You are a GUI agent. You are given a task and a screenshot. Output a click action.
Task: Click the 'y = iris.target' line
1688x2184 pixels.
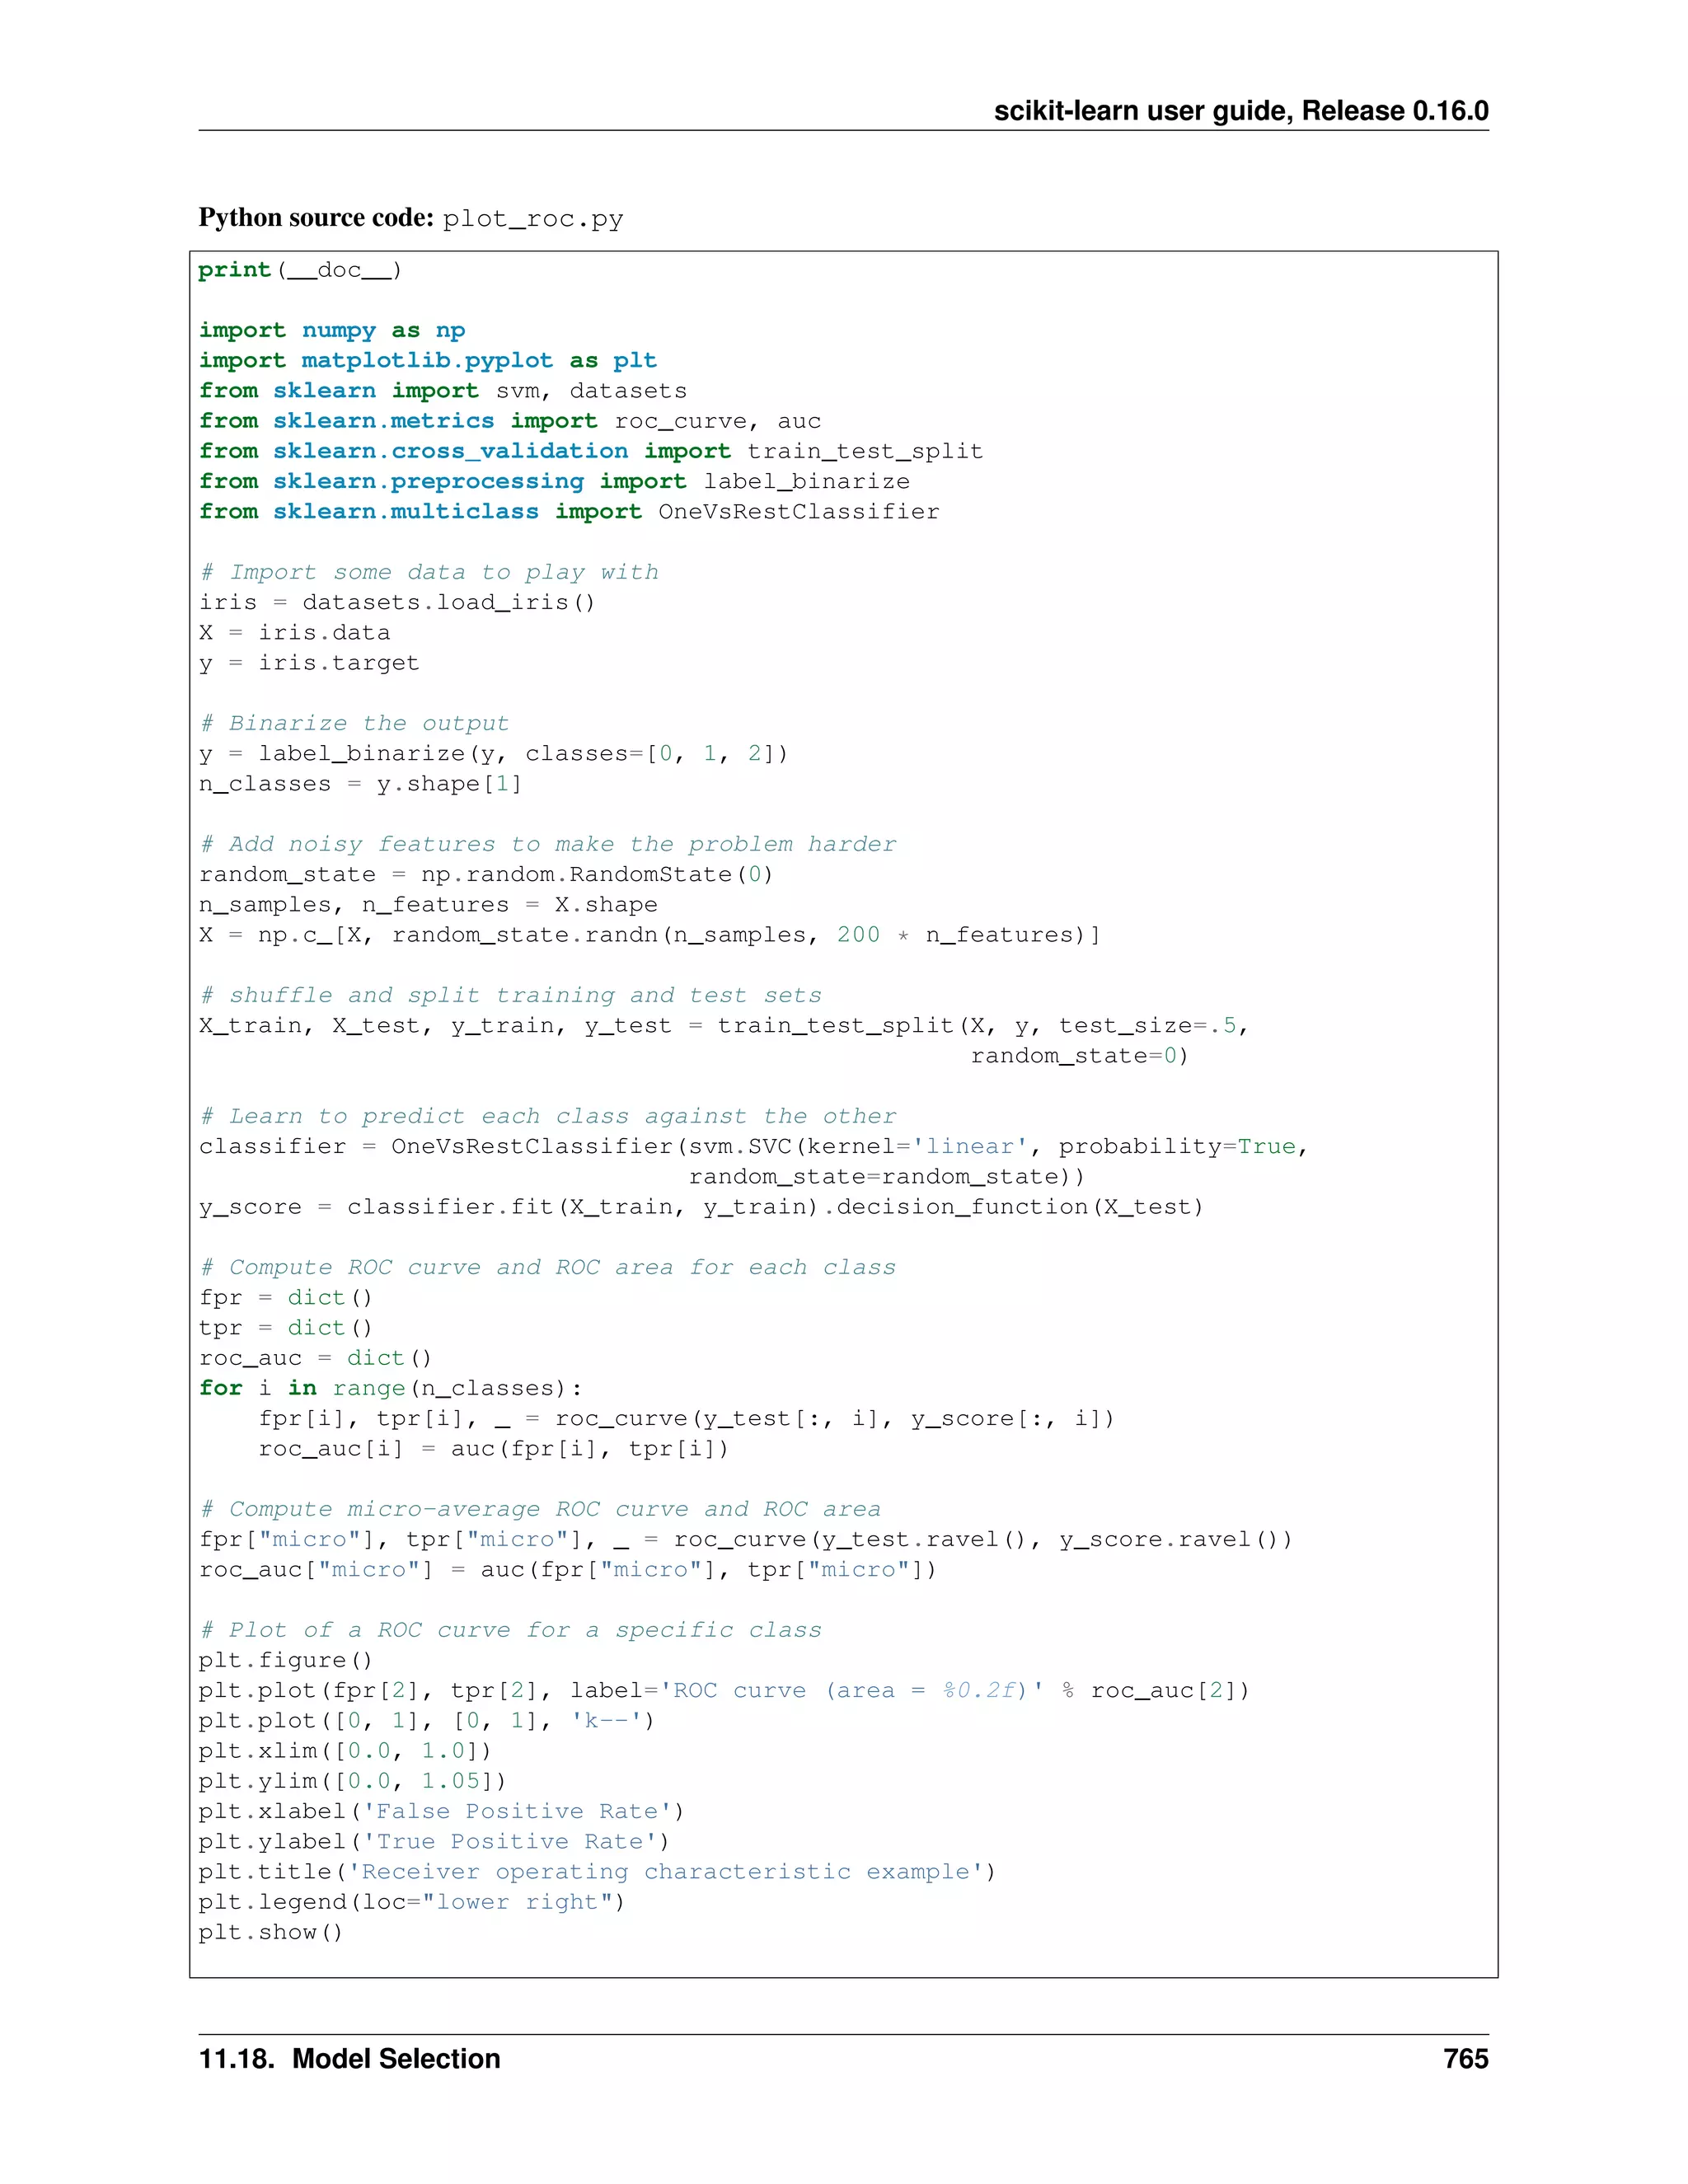coord(309,663)
